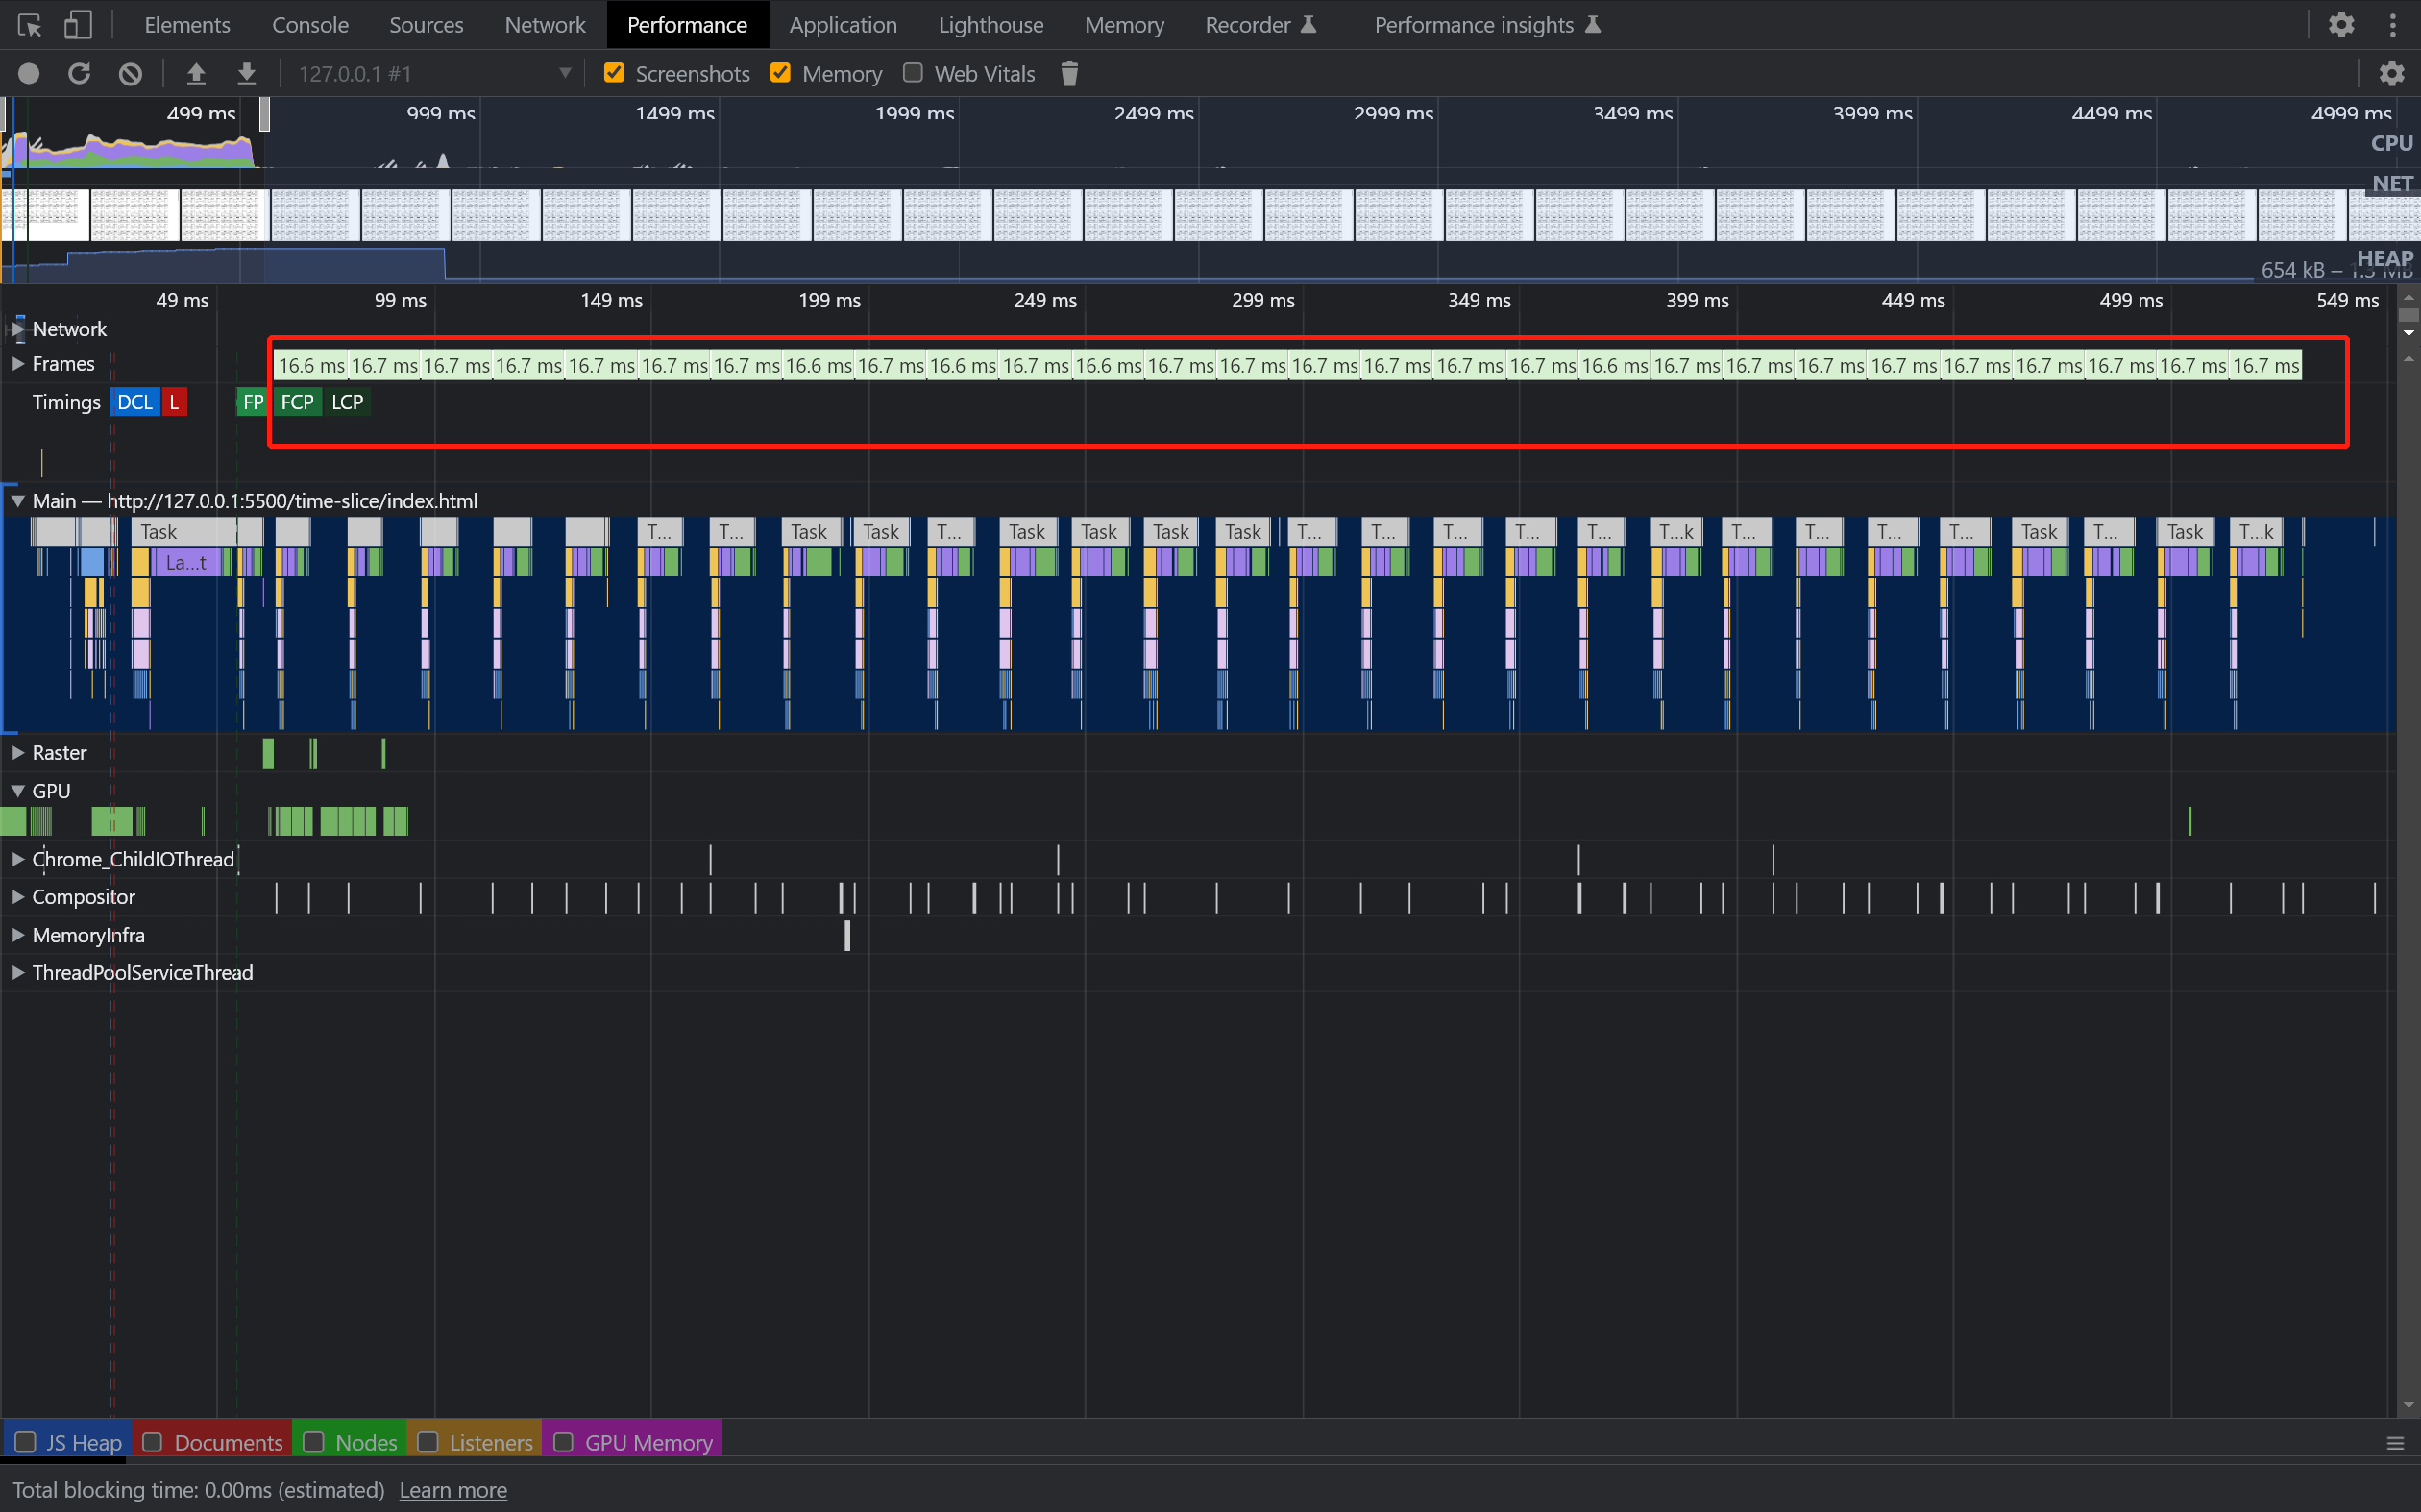Open the Network tab

(545, 25)
